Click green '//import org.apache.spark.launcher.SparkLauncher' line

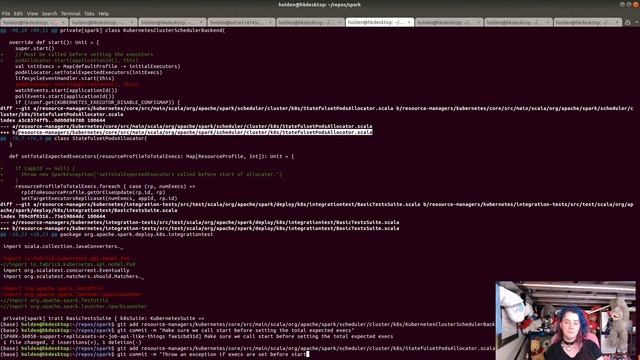(x=73, y=306)
